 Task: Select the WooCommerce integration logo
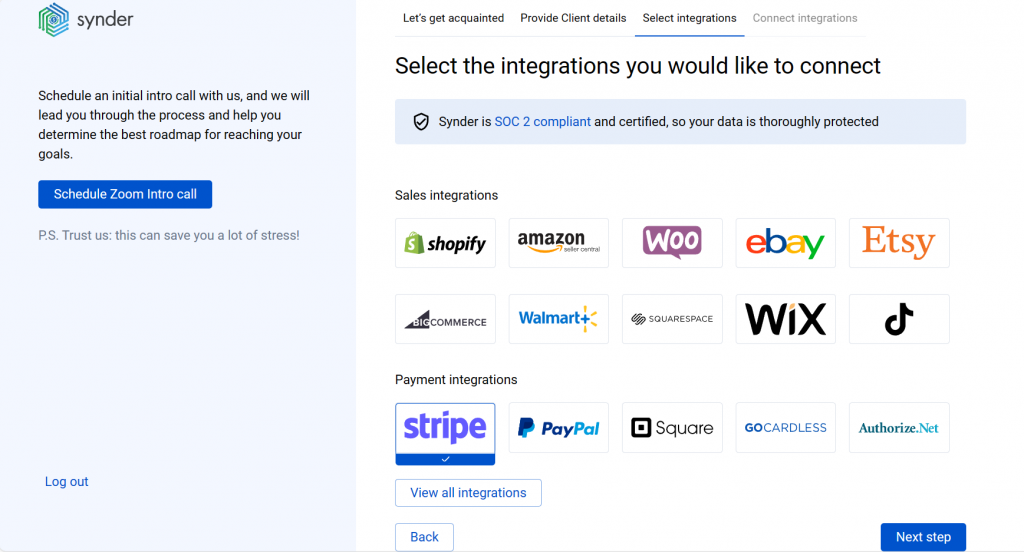click(672, 243)
